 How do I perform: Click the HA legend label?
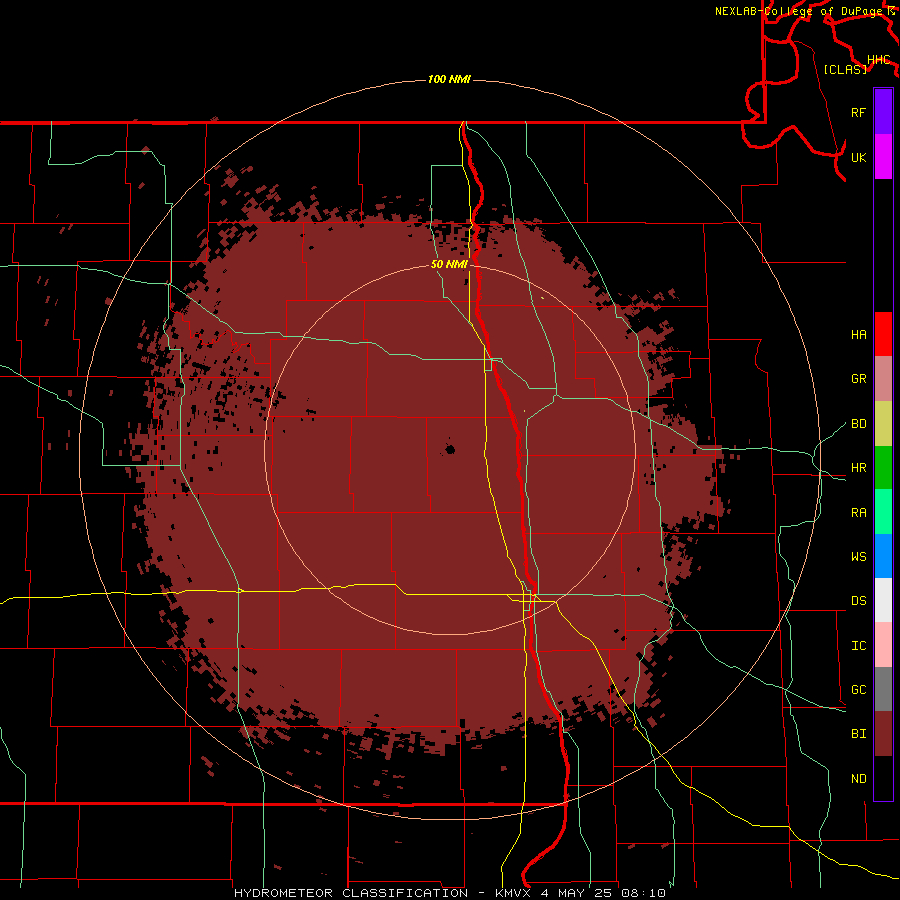tap(858, 335)
